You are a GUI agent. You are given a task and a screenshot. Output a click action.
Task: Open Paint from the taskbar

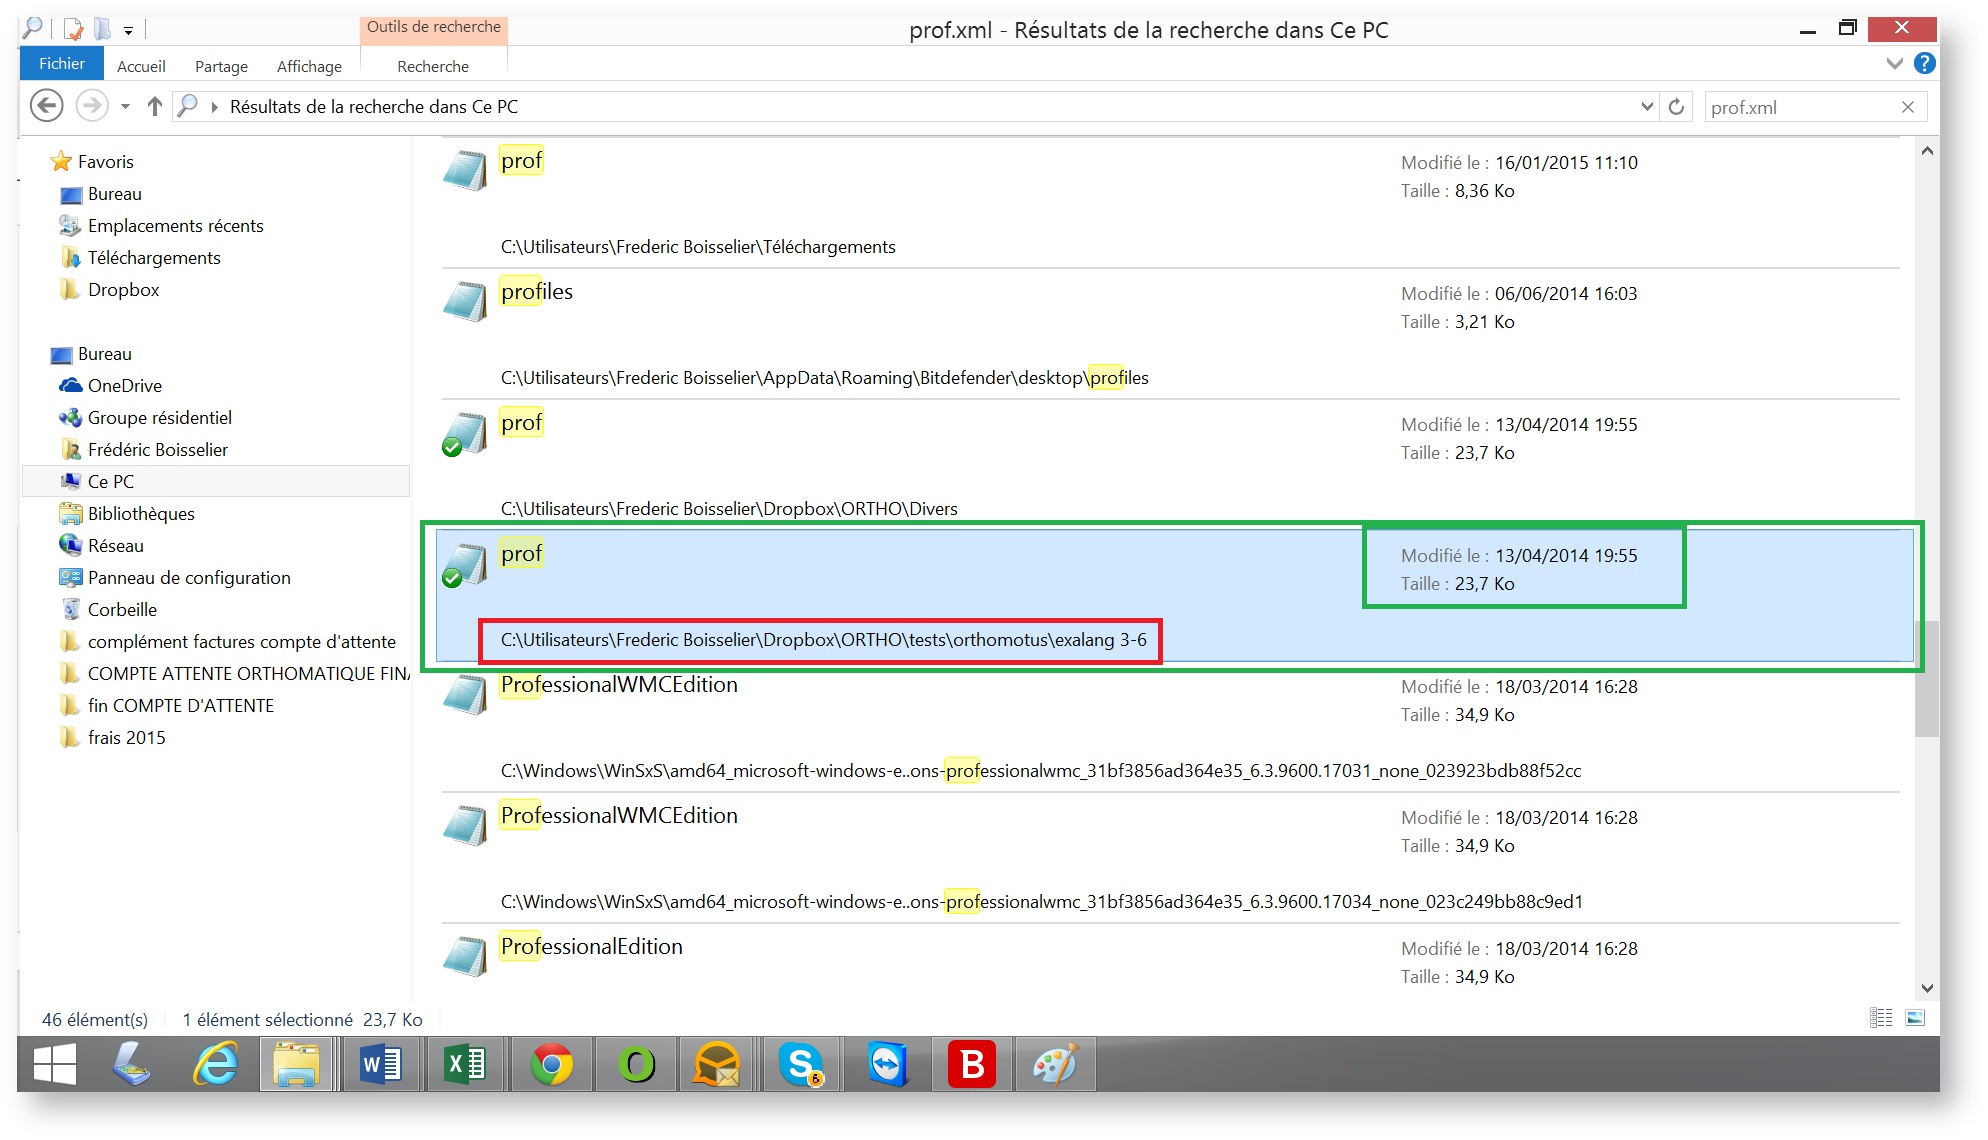[x=1056, y=1064]
